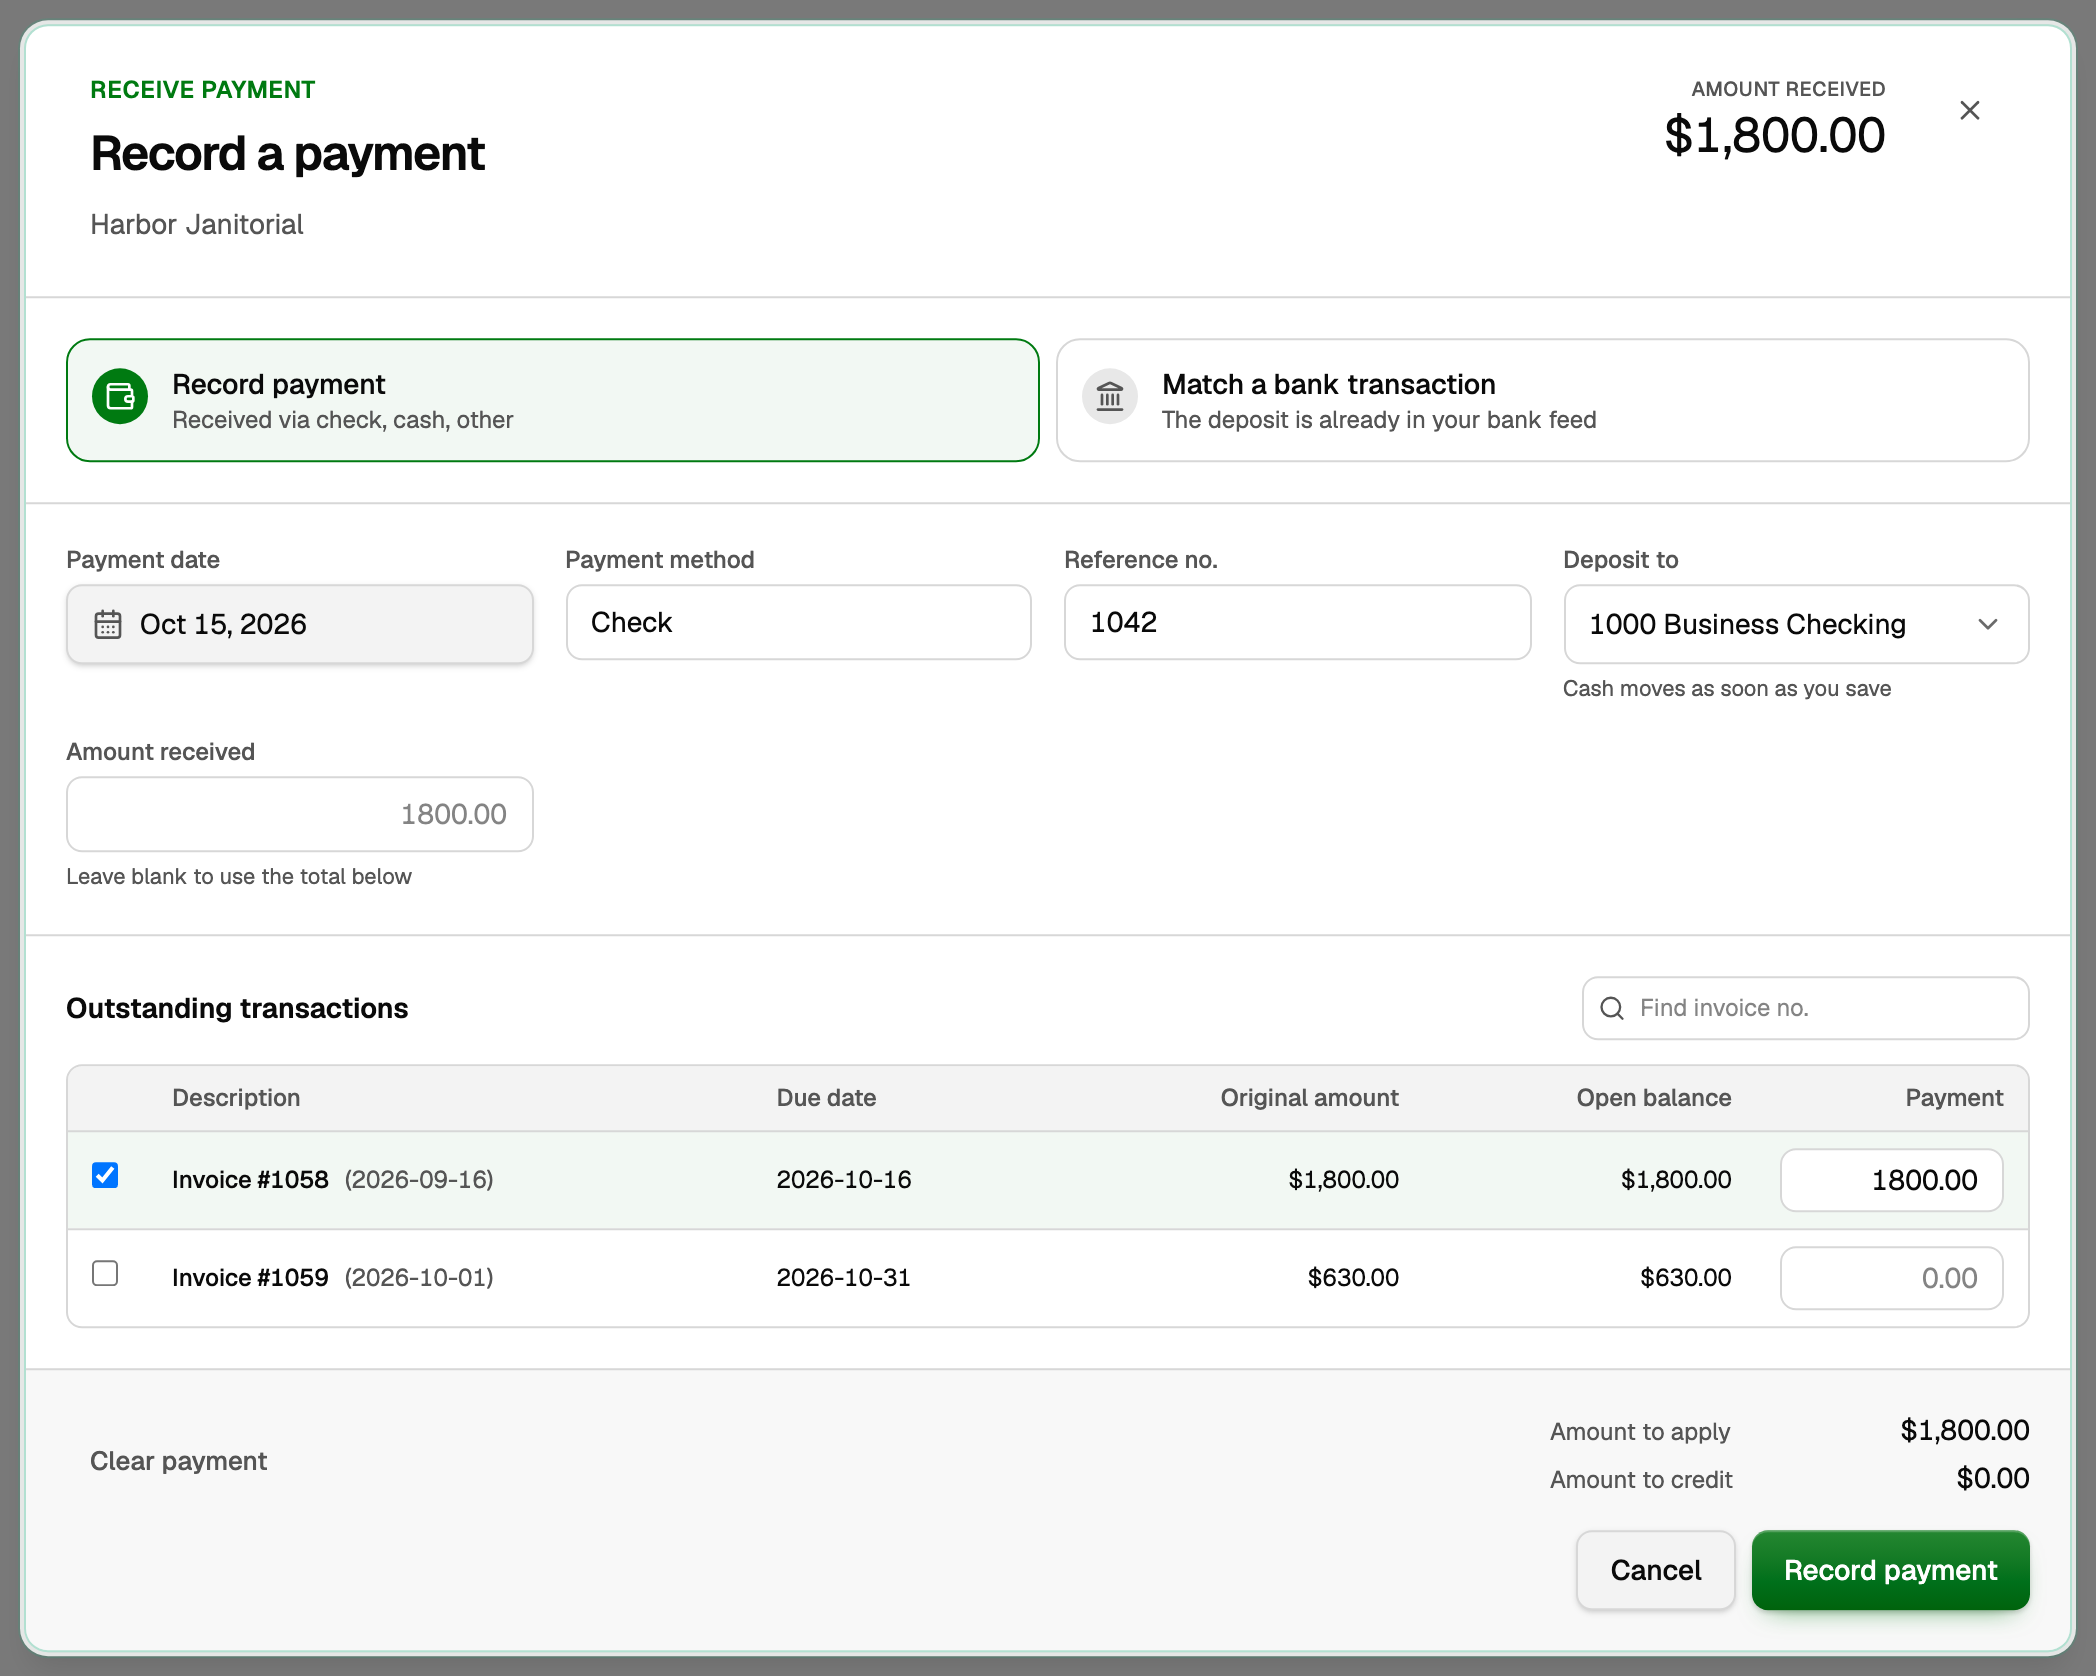Focus the Find invoice no. search box
Viewport: 2096px width, 1676px height.
click(x=1806, y=1008)
